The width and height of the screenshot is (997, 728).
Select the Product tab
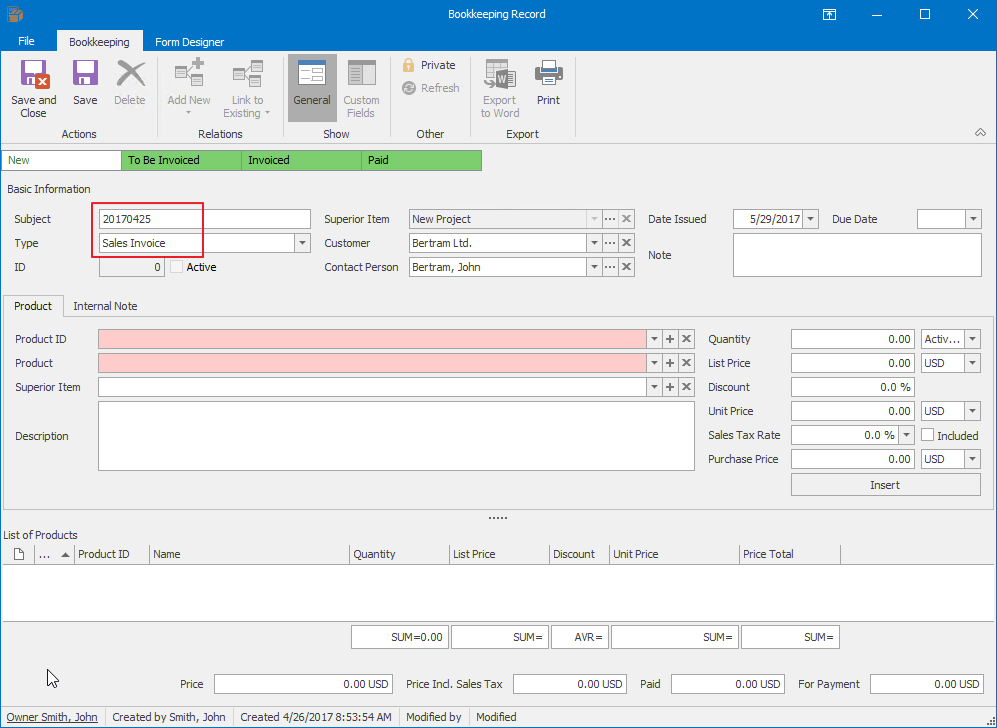click(x=33, y=306)
